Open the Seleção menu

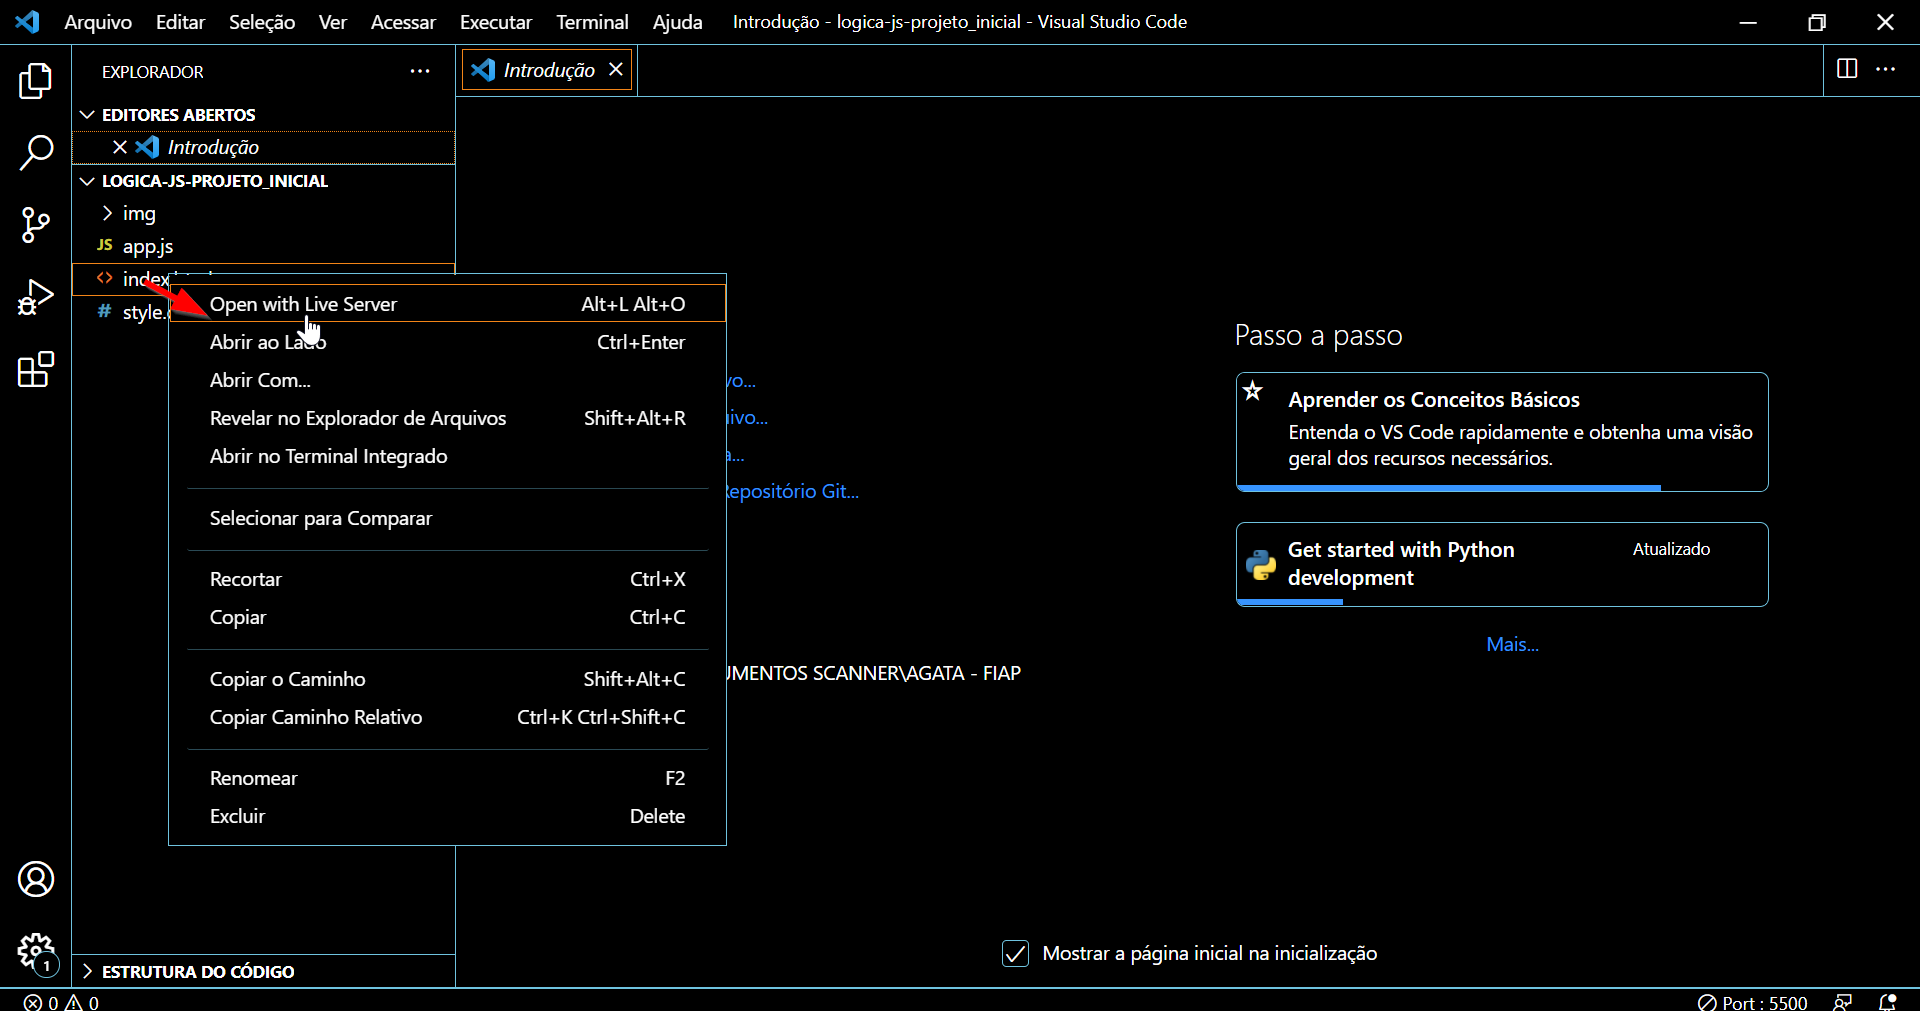click(x=262, y=22)
